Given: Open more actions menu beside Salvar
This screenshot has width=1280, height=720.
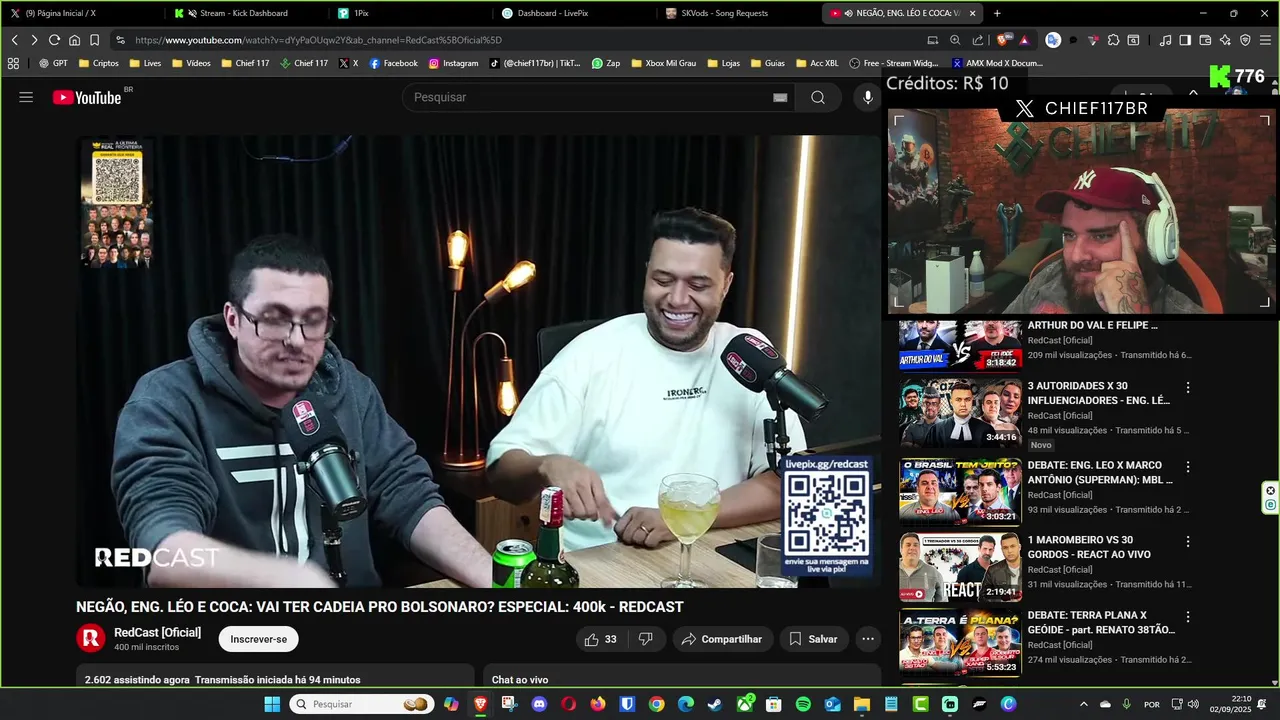Looking at the screenshot, I should [x=868, y=639].
